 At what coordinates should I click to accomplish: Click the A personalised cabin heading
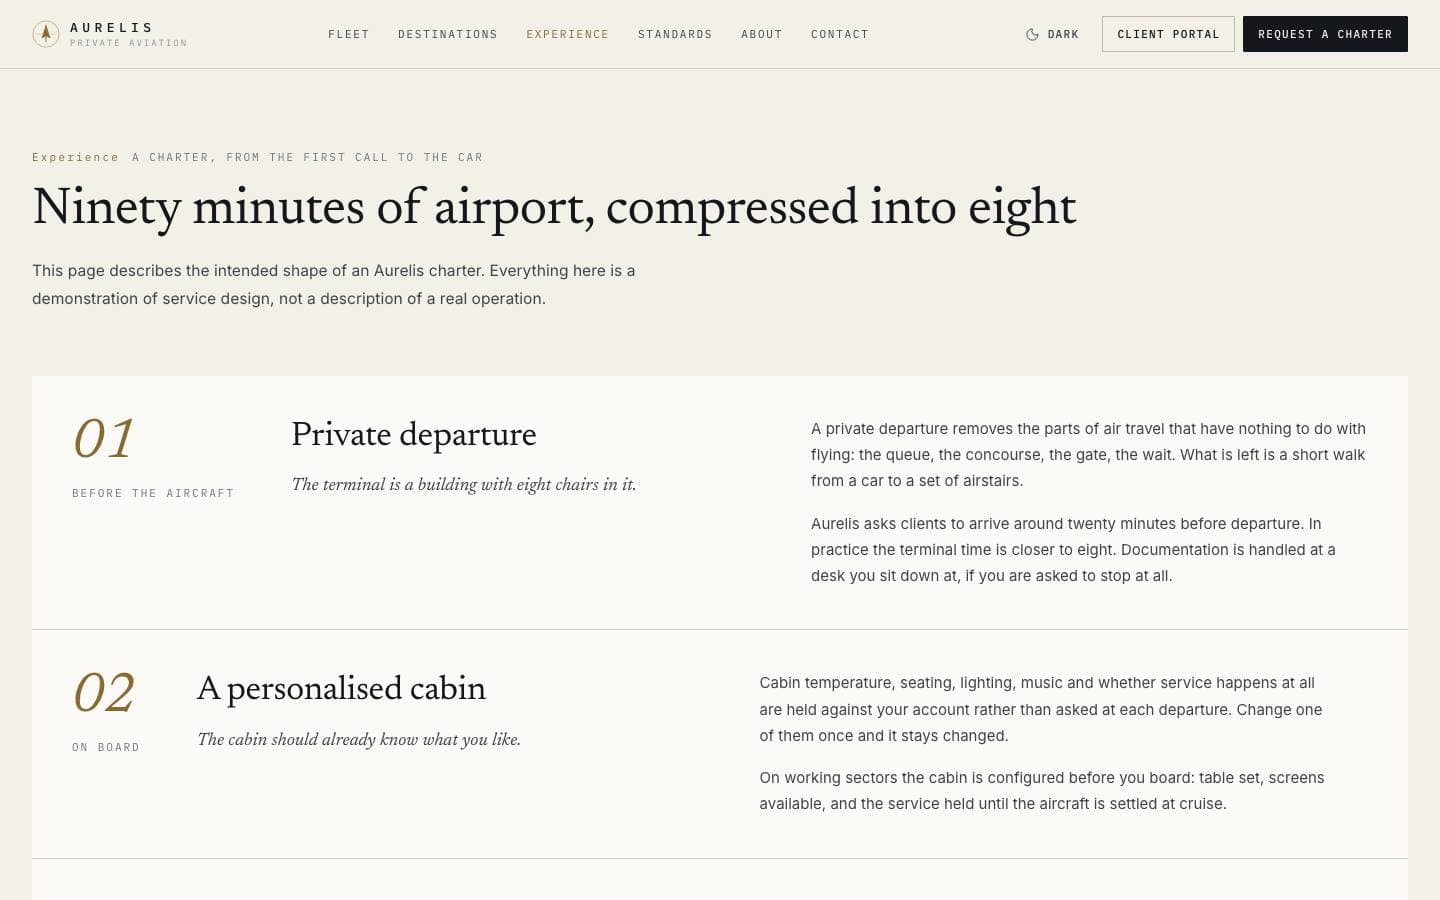341,689
